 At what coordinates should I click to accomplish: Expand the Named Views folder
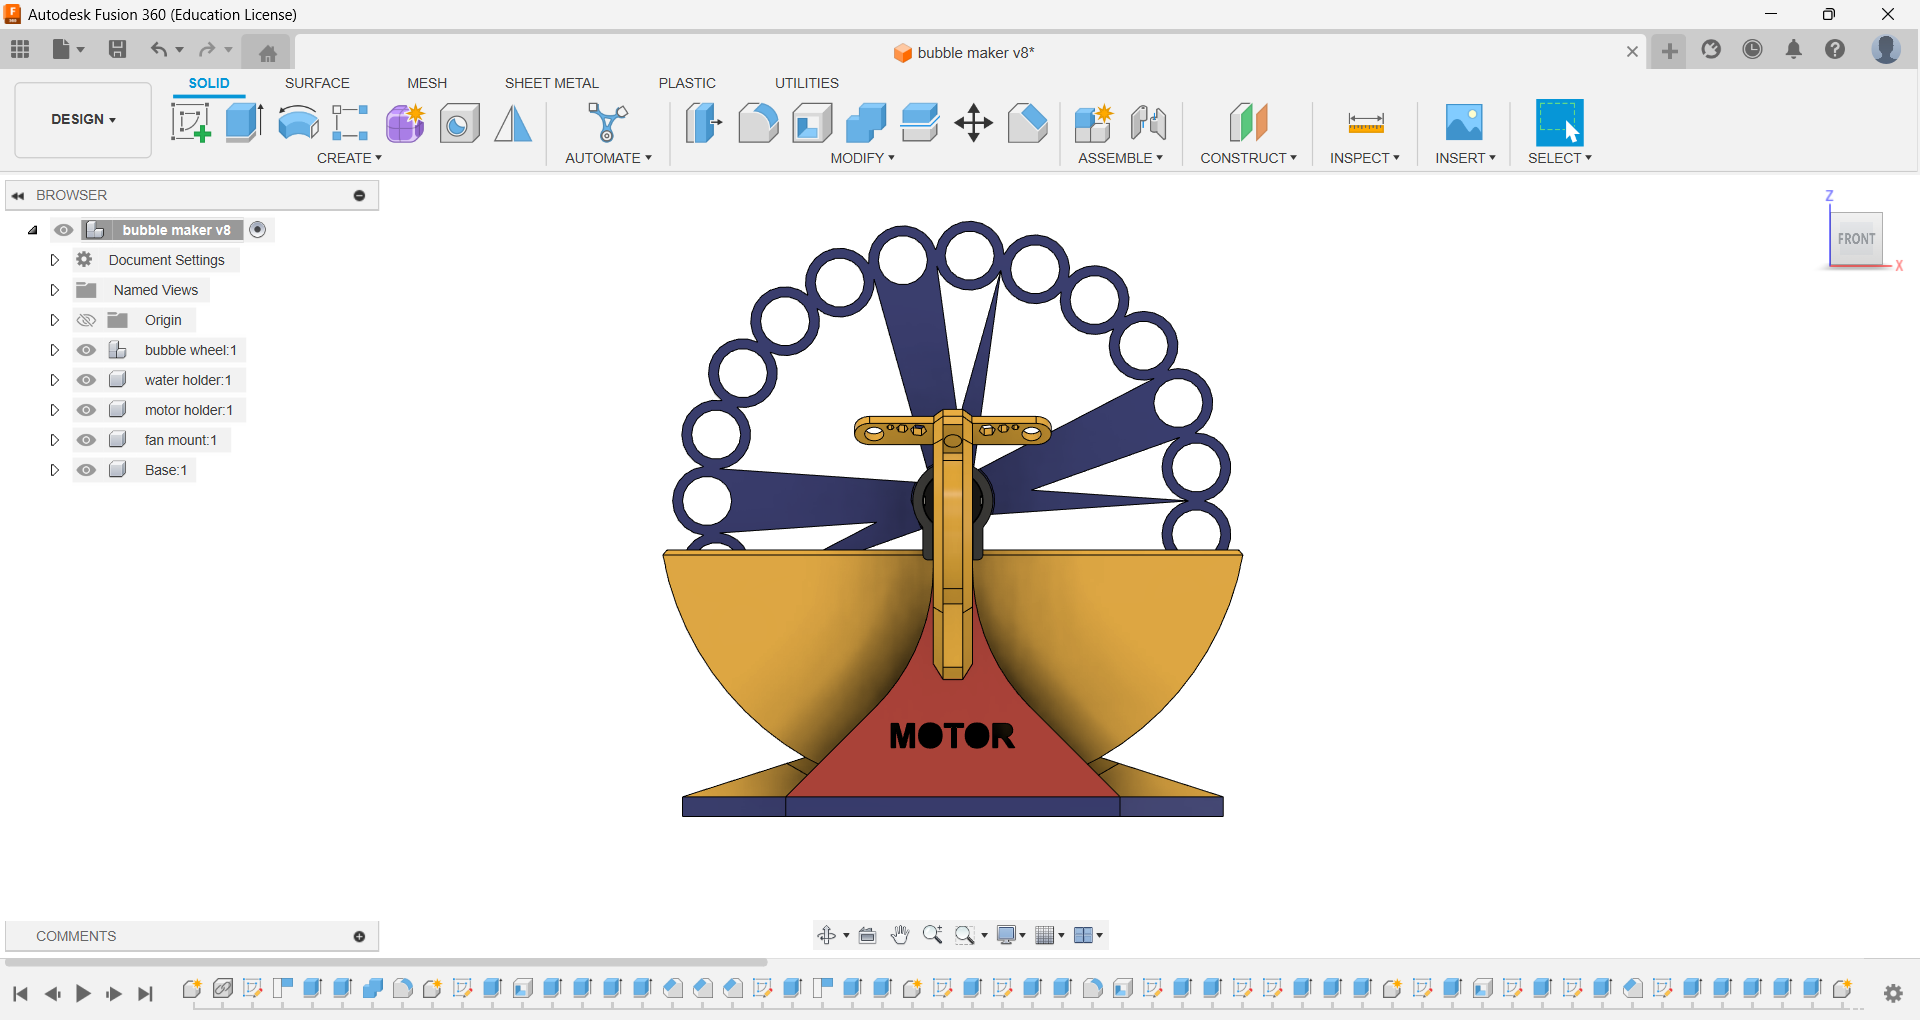pos(55,290)
